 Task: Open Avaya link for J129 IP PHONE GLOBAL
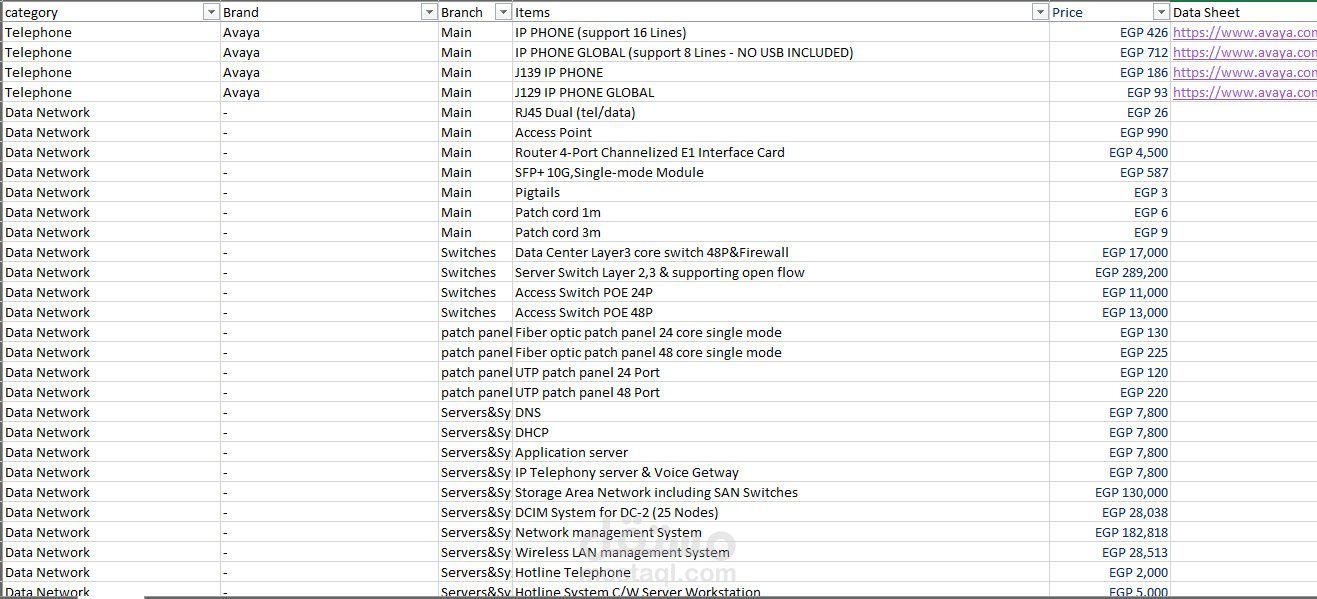coord(1245,92)
